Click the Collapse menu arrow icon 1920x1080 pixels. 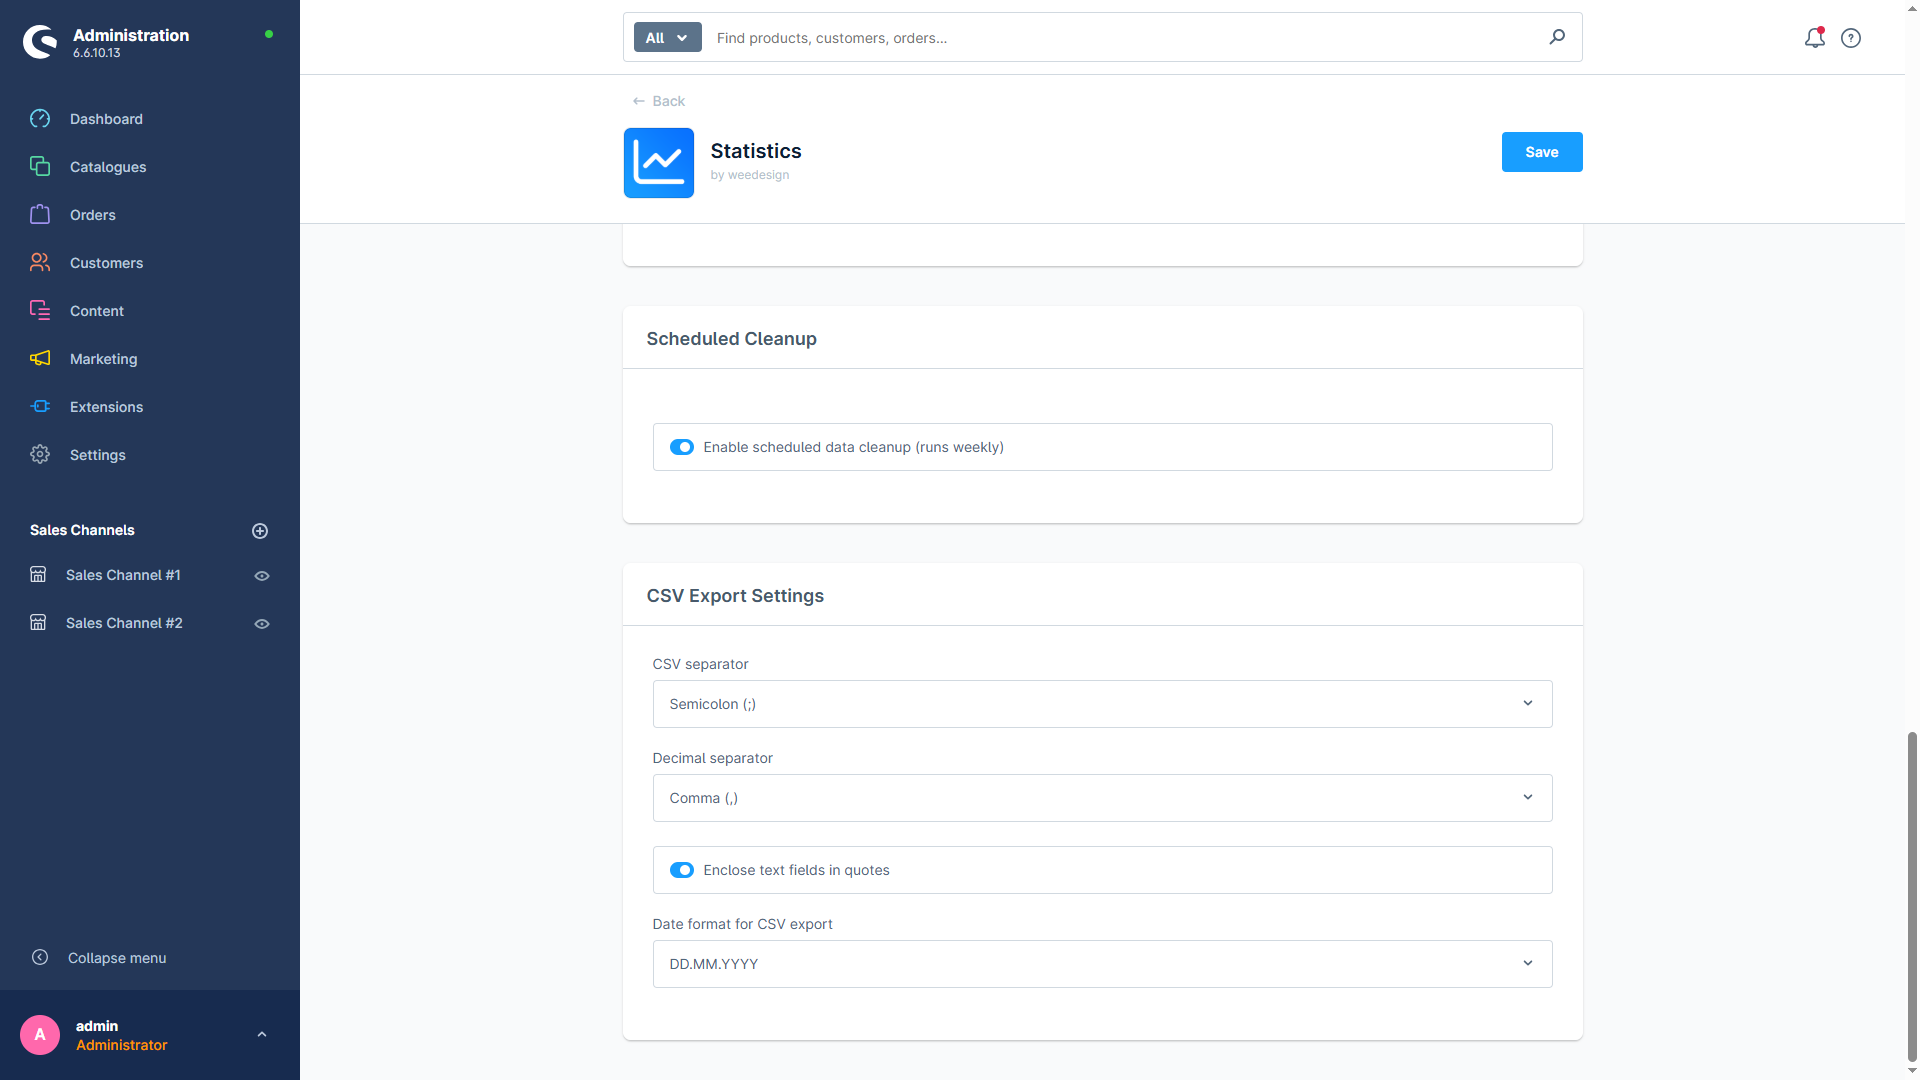(x=40, y=957)
